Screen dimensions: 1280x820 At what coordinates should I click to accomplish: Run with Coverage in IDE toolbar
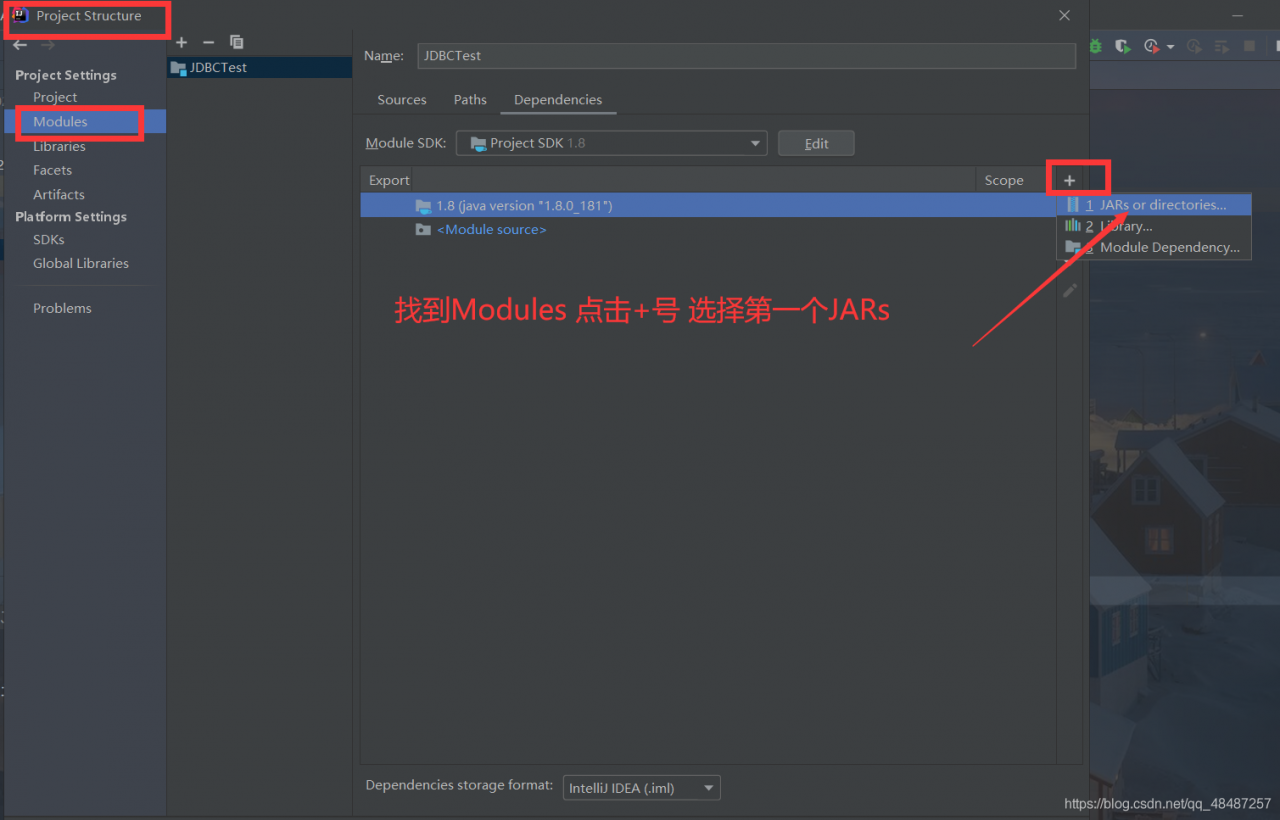1123,46
